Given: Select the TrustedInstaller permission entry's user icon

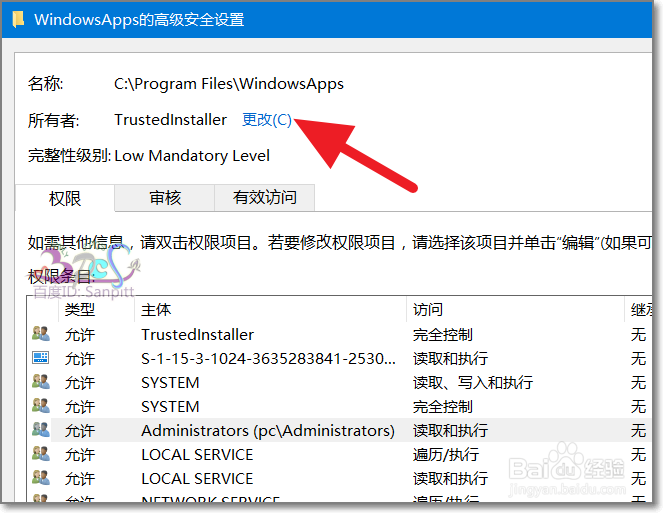Looking at the screenshot, I should (x=41, y=334).
